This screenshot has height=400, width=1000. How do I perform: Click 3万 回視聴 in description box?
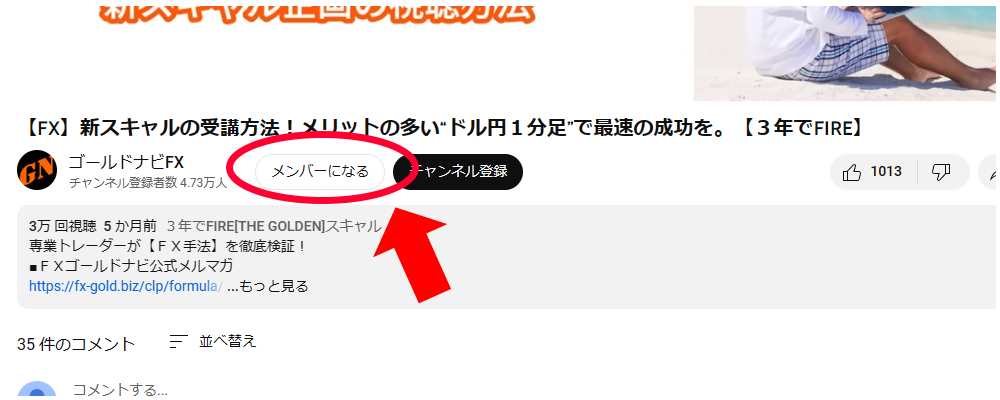(62, 226)
